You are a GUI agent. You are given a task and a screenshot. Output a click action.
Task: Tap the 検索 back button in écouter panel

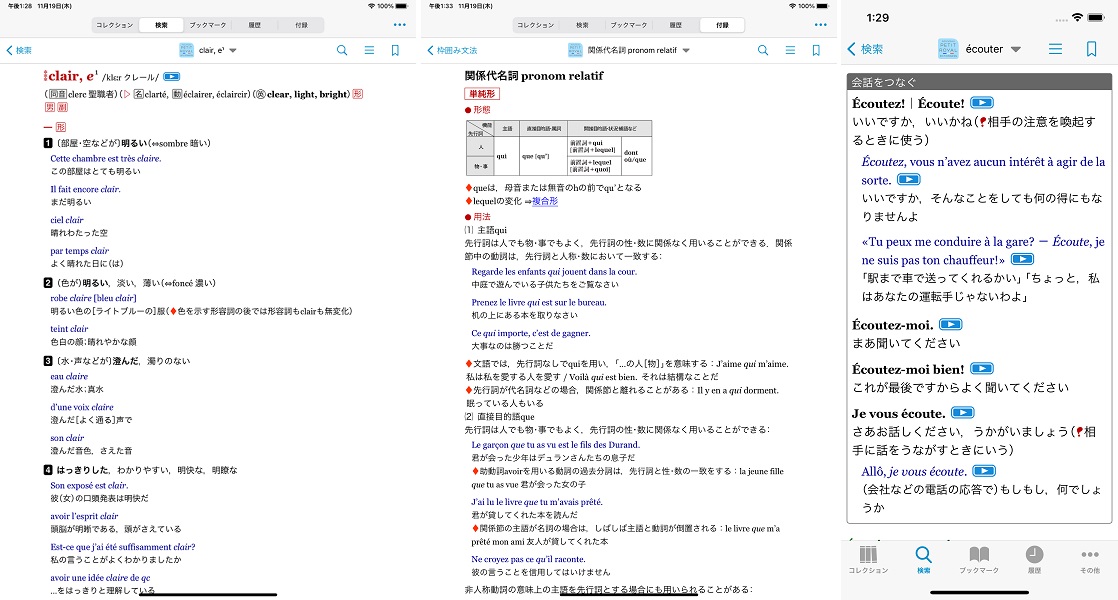[865, 49]
